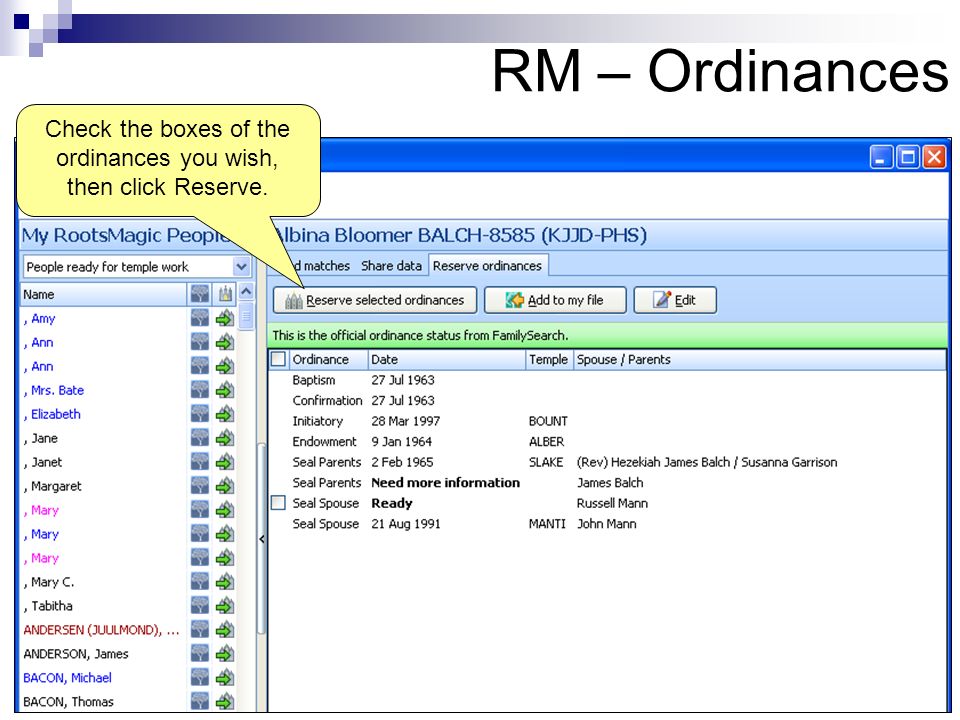Click the green arrow icon for Mary C.

[x=225, y=582]
